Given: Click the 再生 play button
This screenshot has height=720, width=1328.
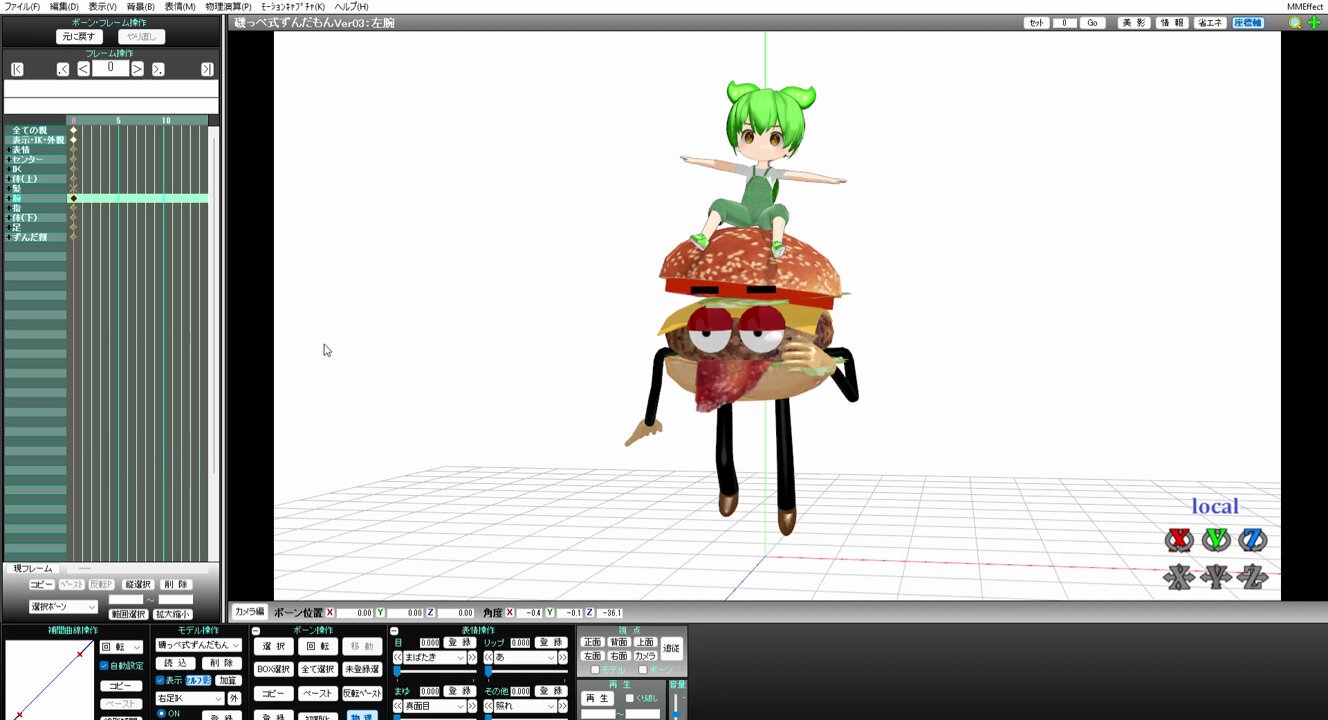Looking at the screenshot, I should point(598,698).
